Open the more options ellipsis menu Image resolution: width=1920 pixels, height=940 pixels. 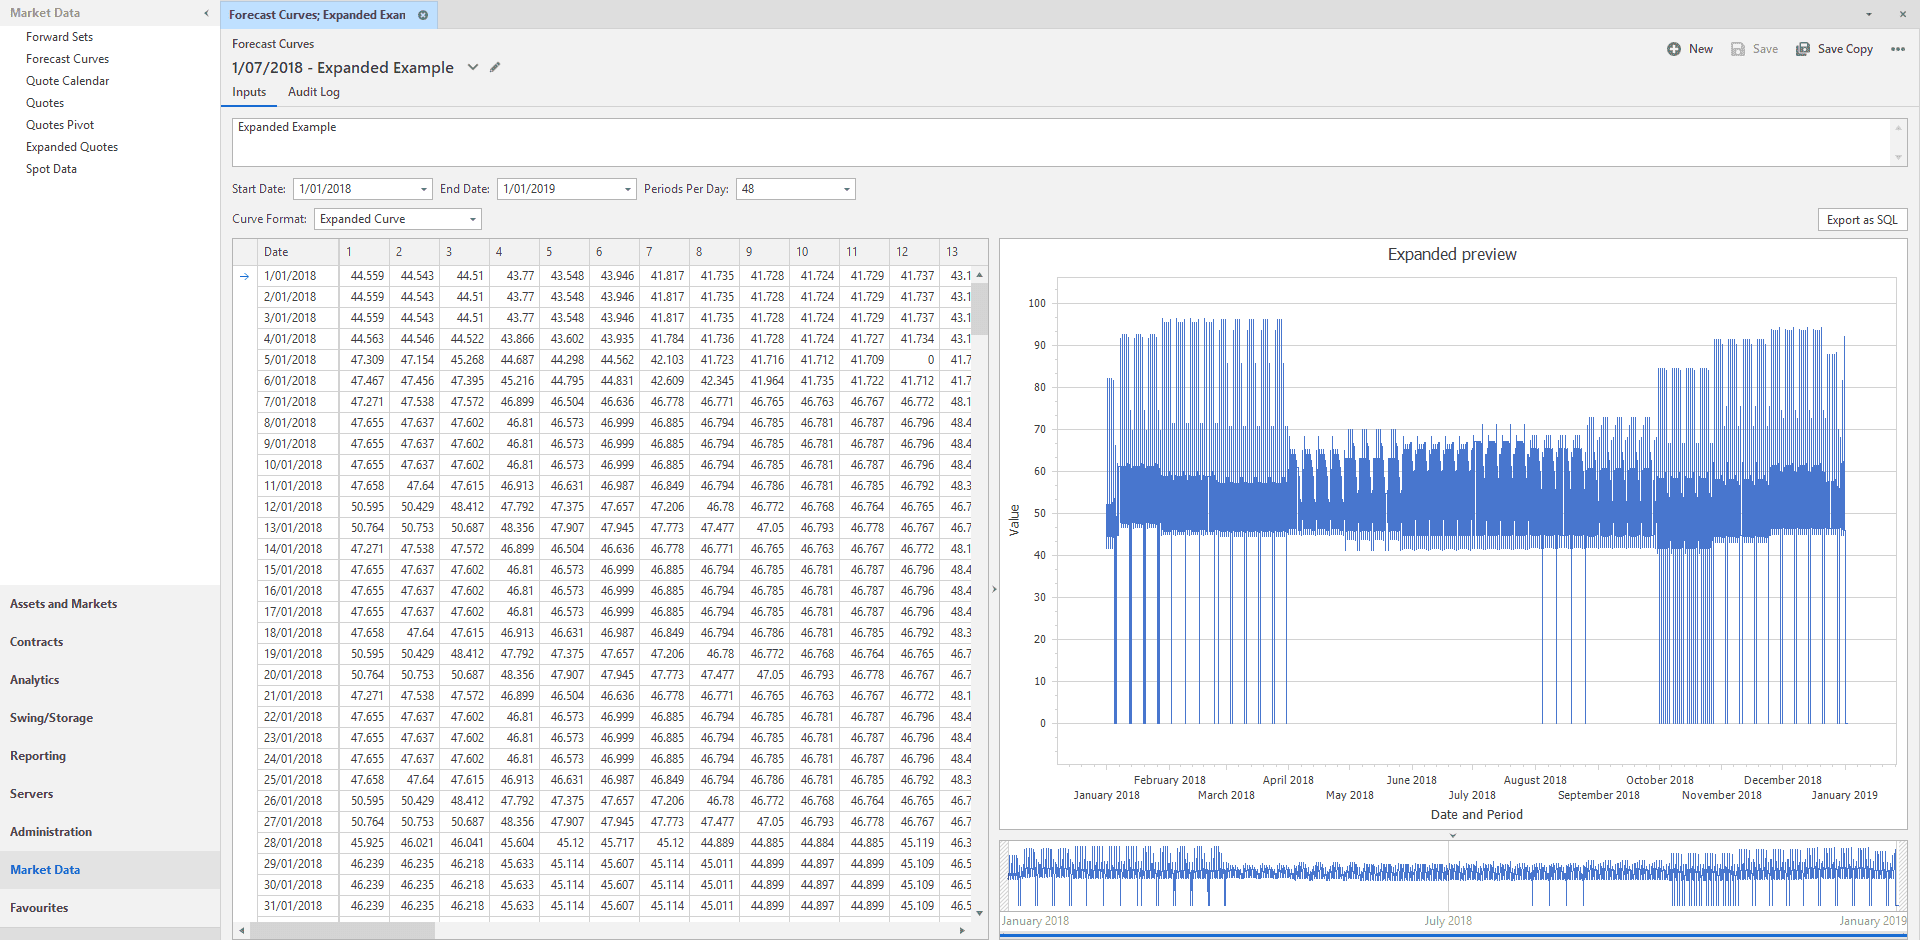(1897, 49)
